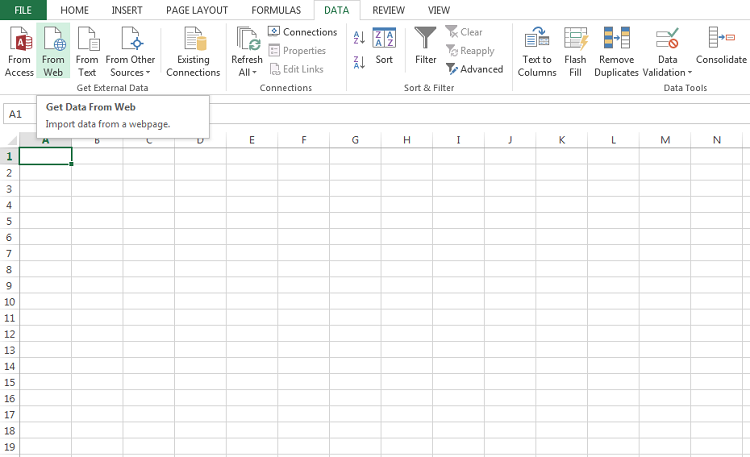Click the Filter funnel icon
Screen dimensions: 750x457
pyautogui.click(x=426, y=40)
